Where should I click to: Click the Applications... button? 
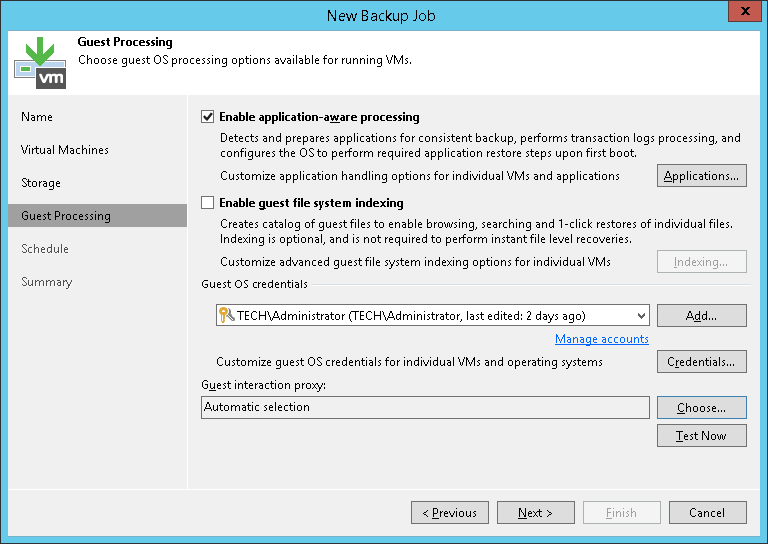701,176
